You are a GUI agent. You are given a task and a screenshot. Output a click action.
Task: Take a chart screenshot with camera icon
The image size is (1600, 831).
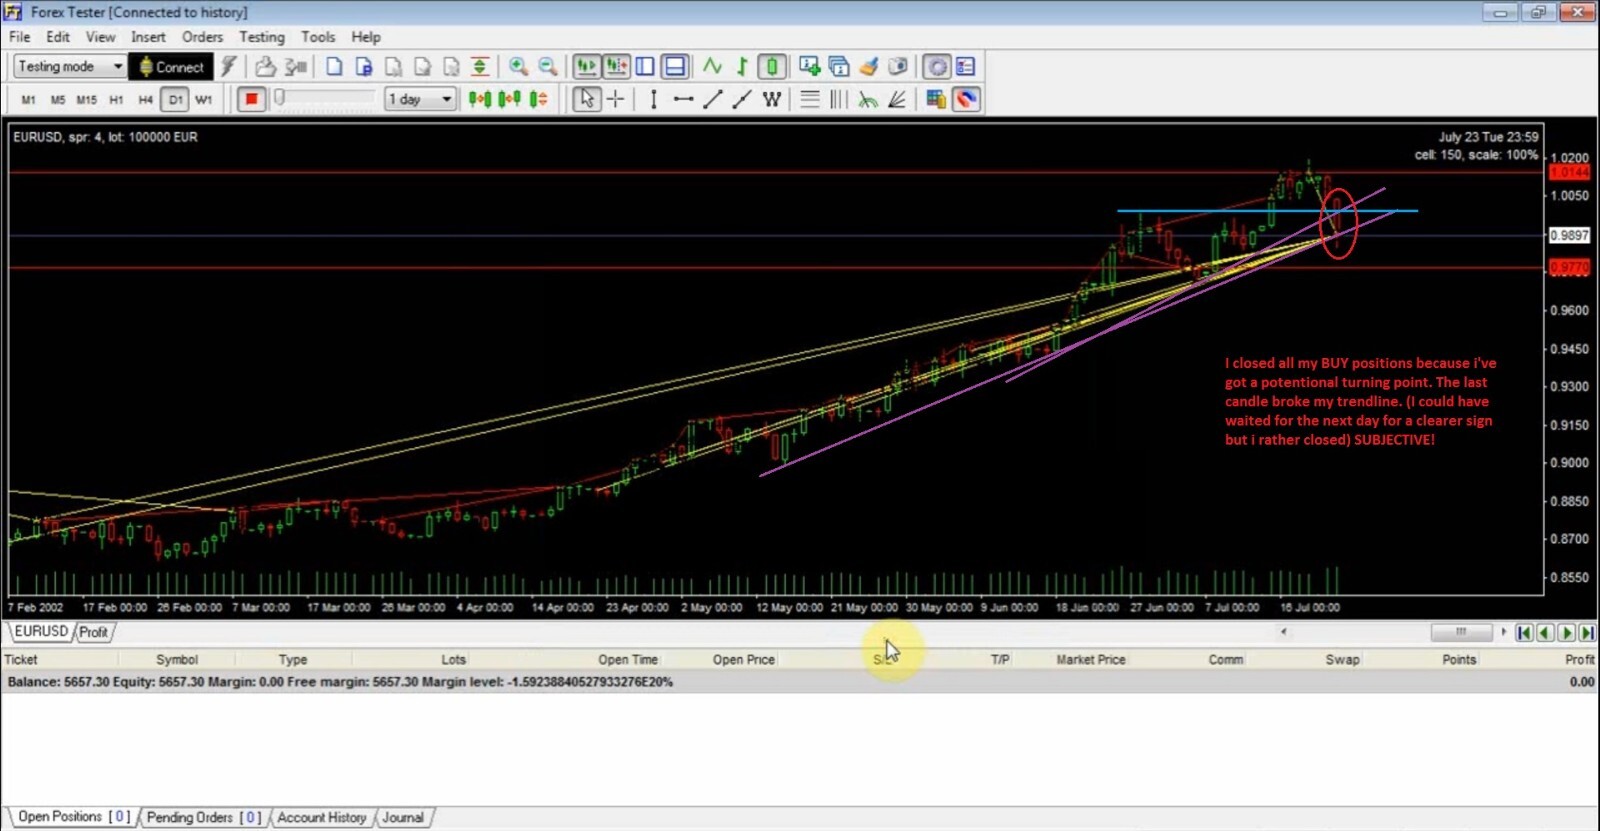[898, 67]
